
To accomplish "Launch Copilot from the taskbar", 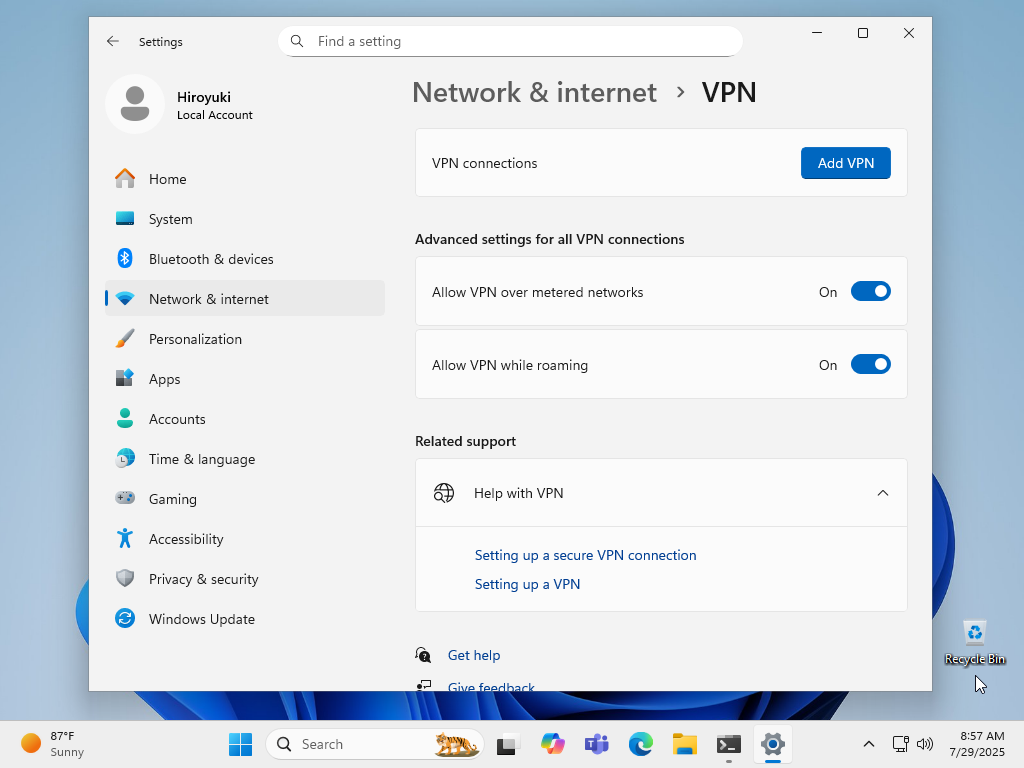I will tap(552, 744).
